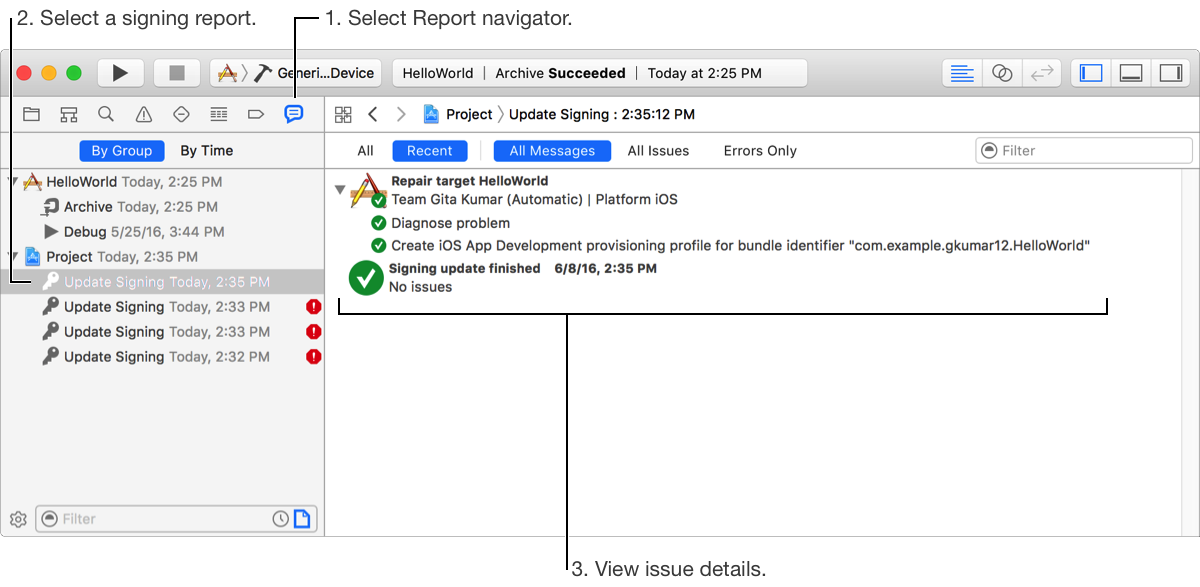Open the Issue navigator warning icon

(x=144, y=114)
